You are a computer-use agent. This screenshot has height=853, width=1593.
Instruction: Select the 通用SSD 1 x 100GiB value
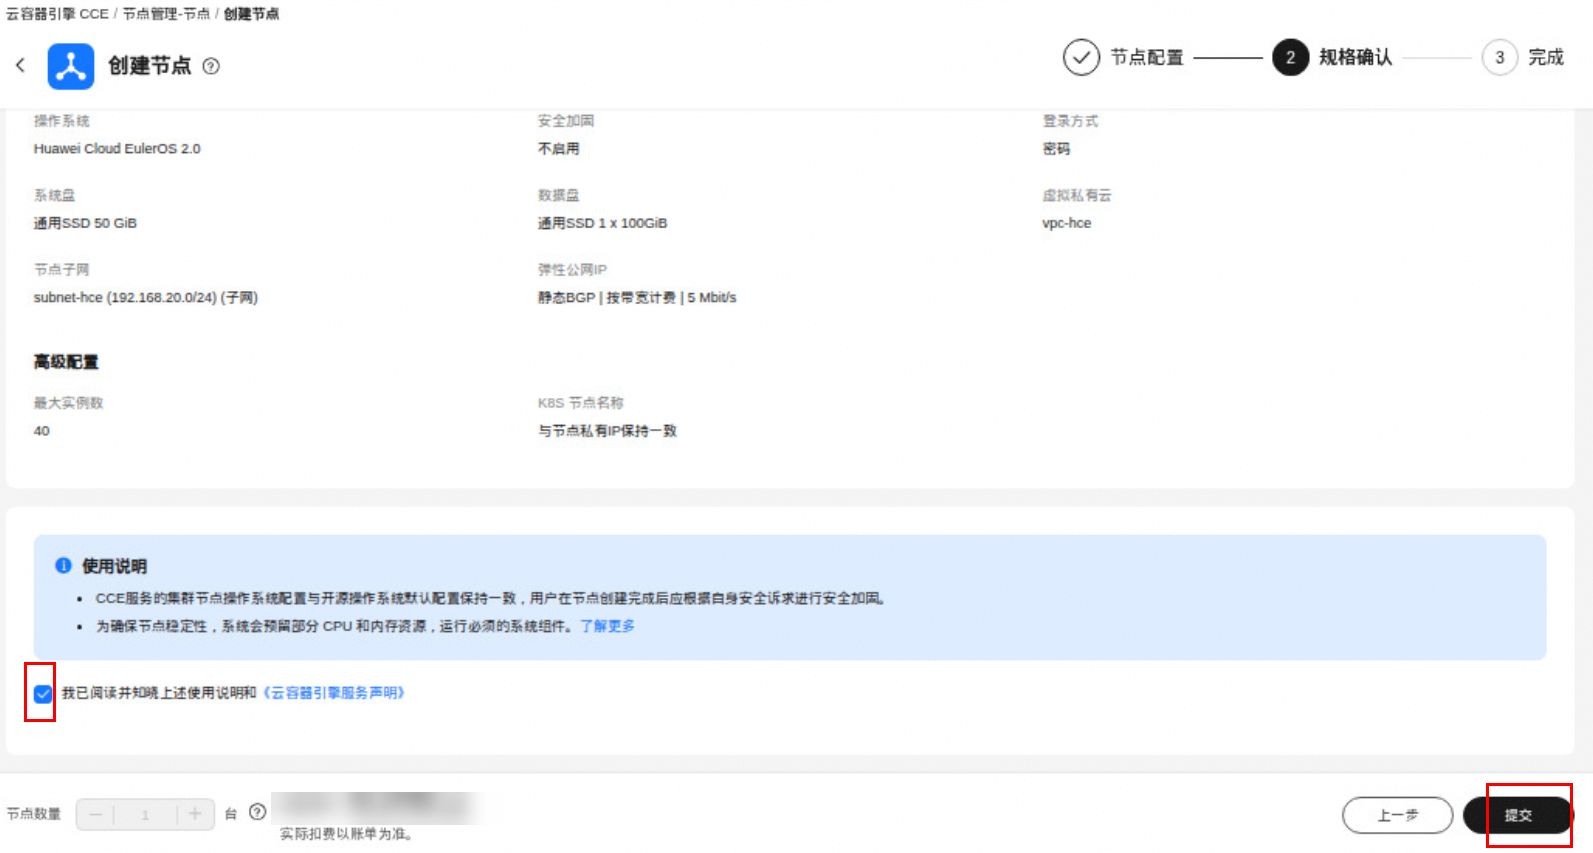pos(602,223)
